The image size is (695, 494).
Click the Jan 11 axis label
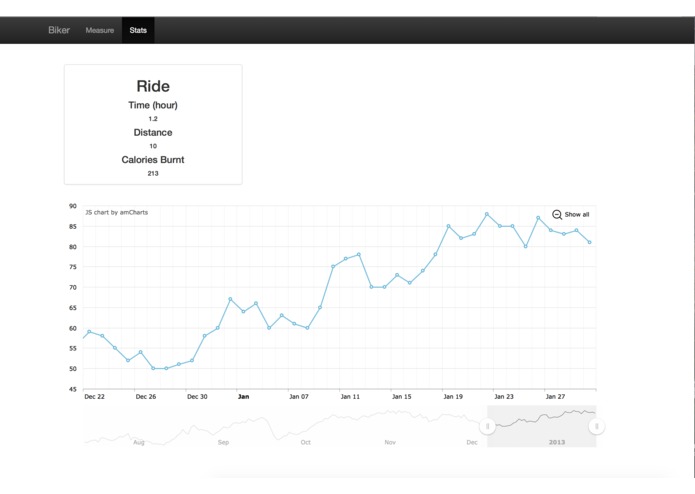click(x=350, y=397)
